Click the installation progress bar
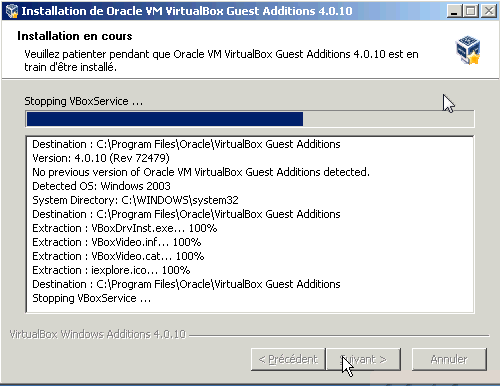Viewport: 500px width, 386px height. tap(250, 119)
